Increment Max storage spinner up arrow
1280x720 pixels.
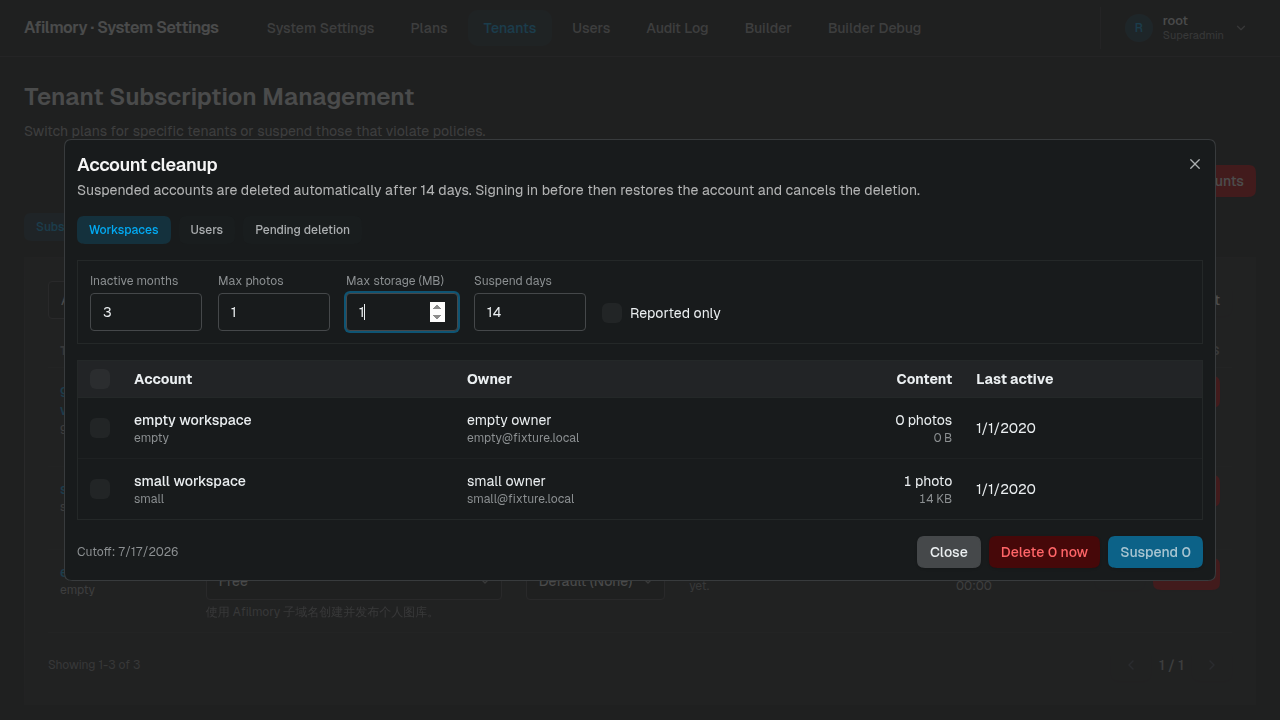point(437,307)
